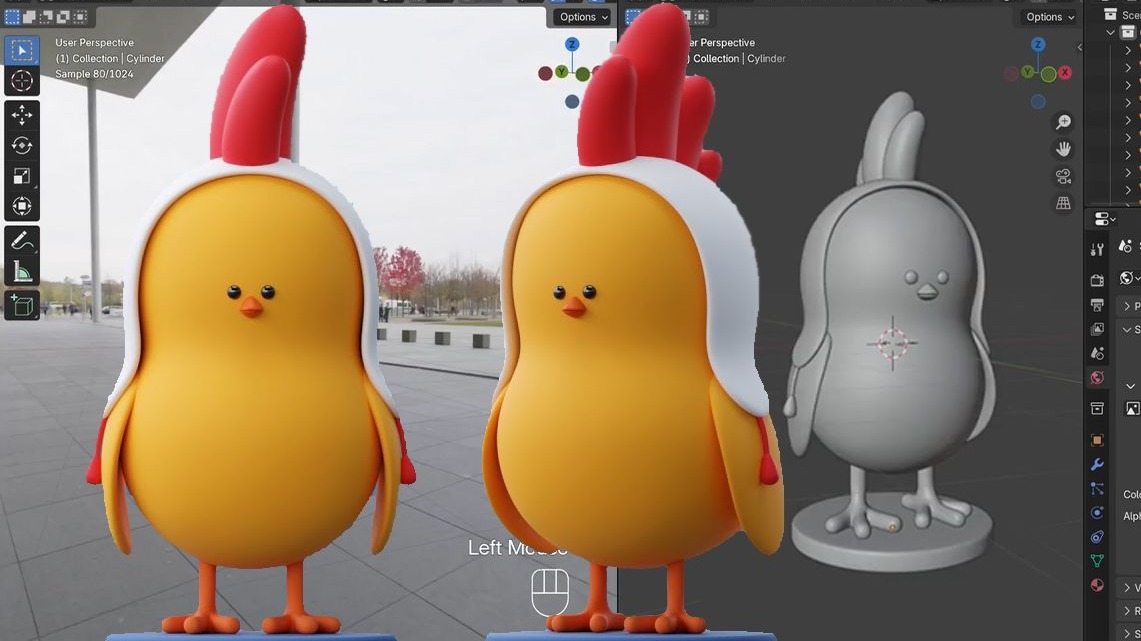
Task: Select the Rotate tool
Action: click(23, 145)
